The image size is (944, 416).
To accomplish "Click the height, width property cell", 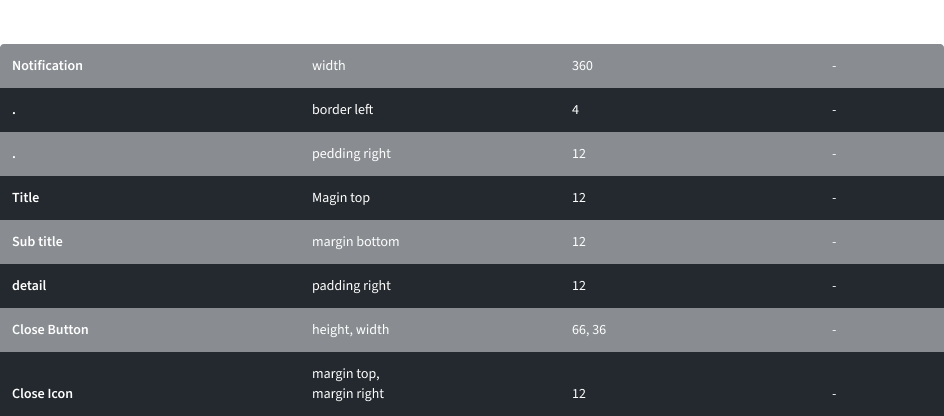I will pyautogui.click(x=350, y=330).
